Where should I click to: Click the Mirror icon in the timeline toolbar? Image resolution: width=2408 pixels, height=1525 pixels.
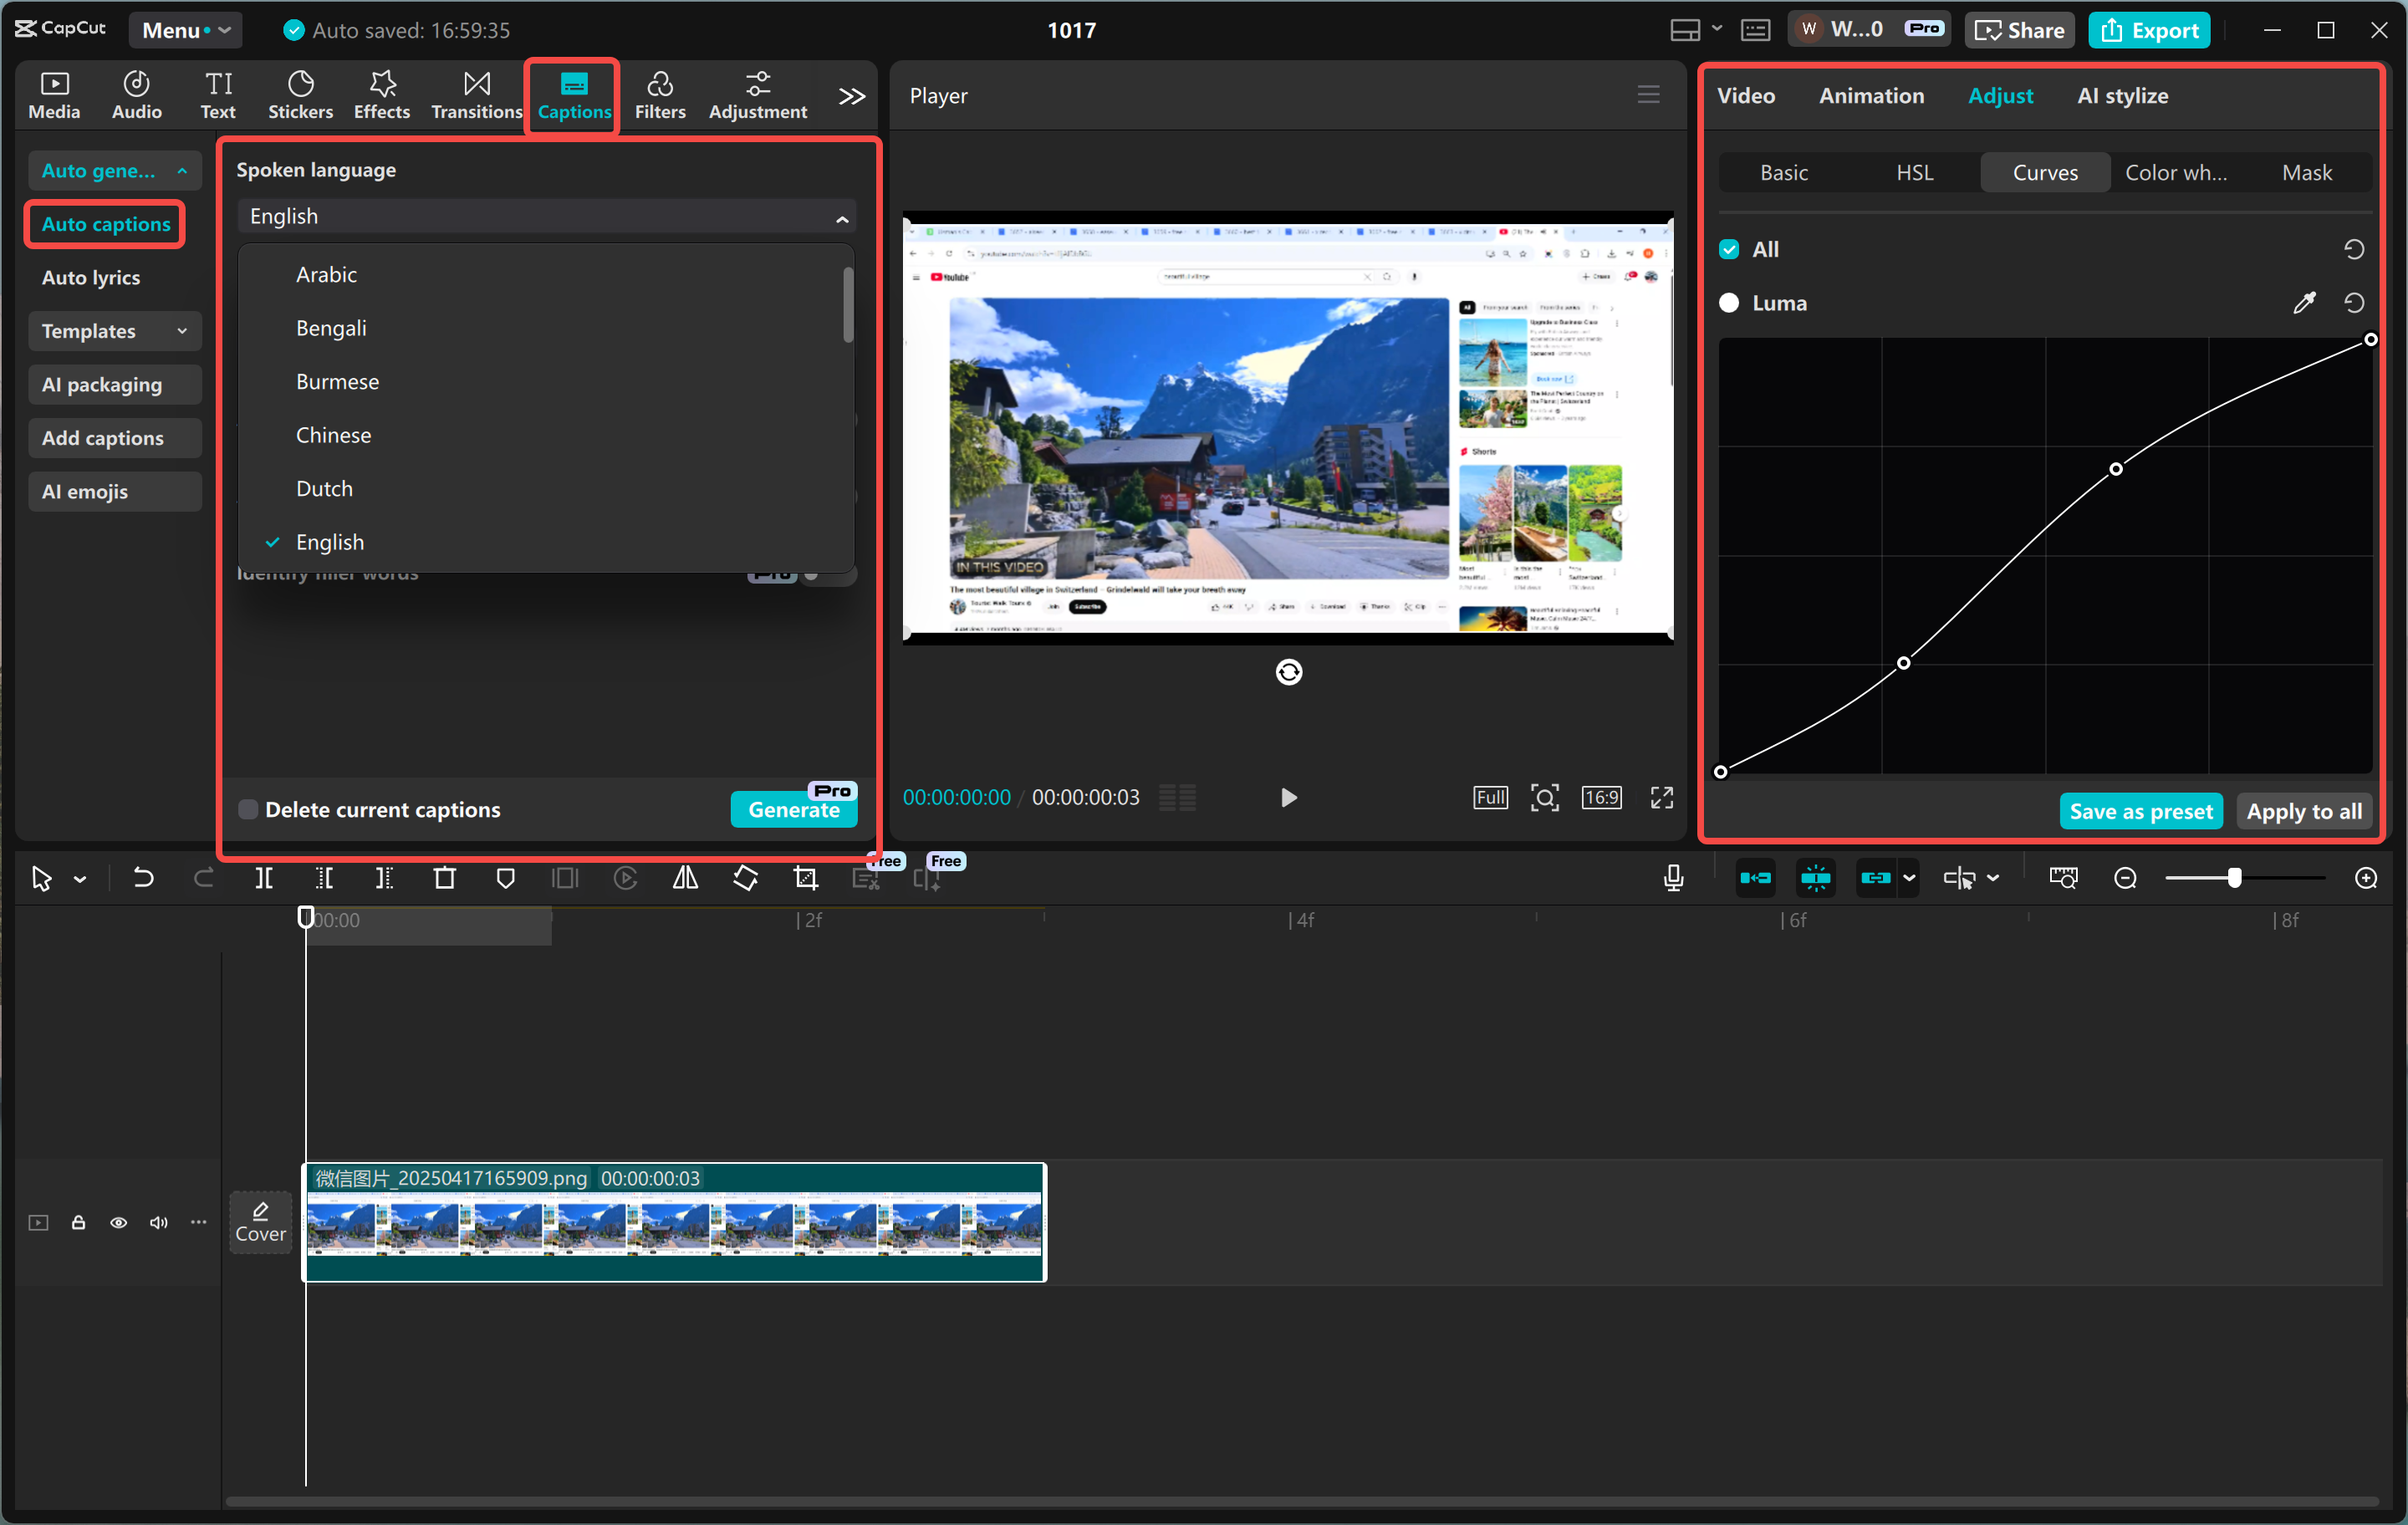(685, 878)
